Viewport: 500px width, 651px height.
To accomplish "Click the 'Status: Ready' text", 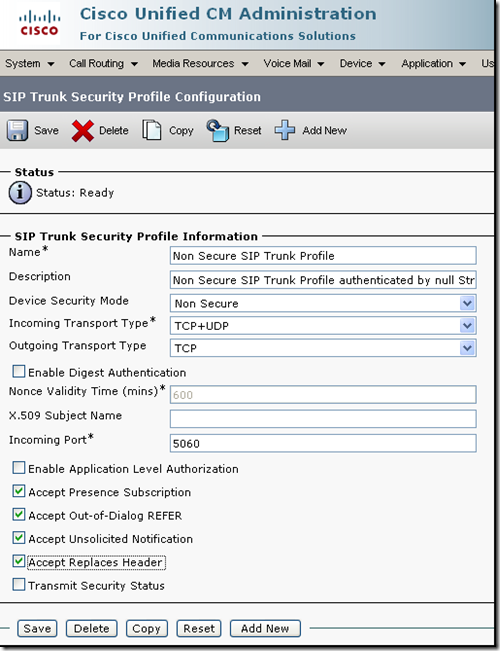I will [75, 193].
